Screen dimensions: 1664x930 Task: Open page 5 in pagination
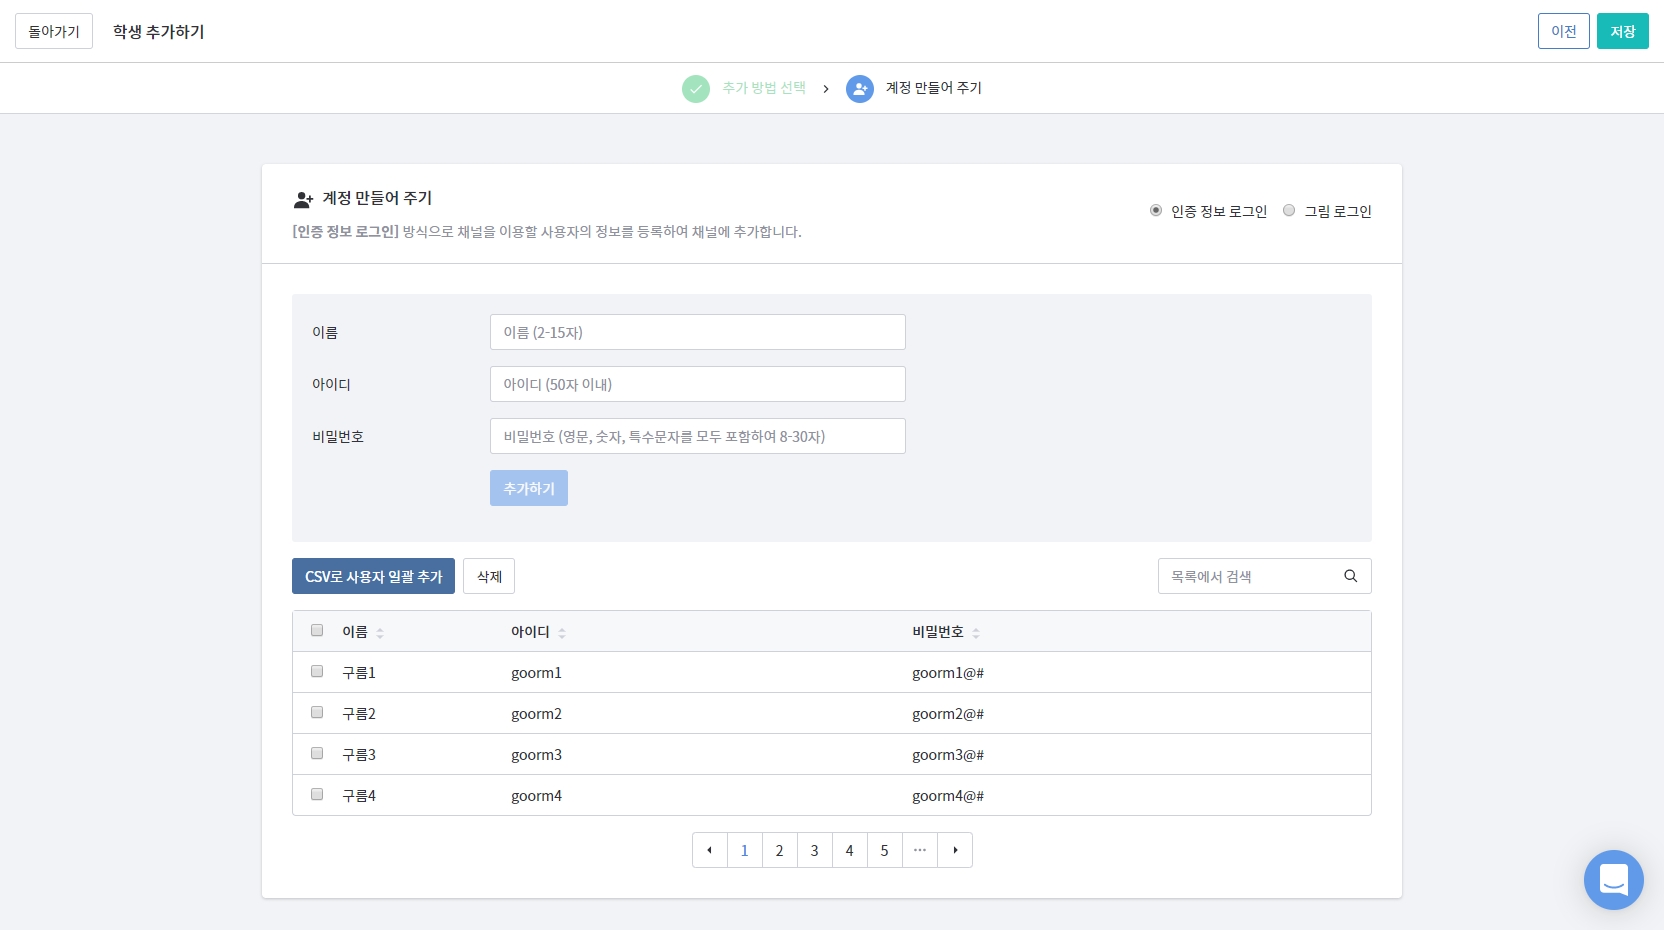[x=884, y=850]
